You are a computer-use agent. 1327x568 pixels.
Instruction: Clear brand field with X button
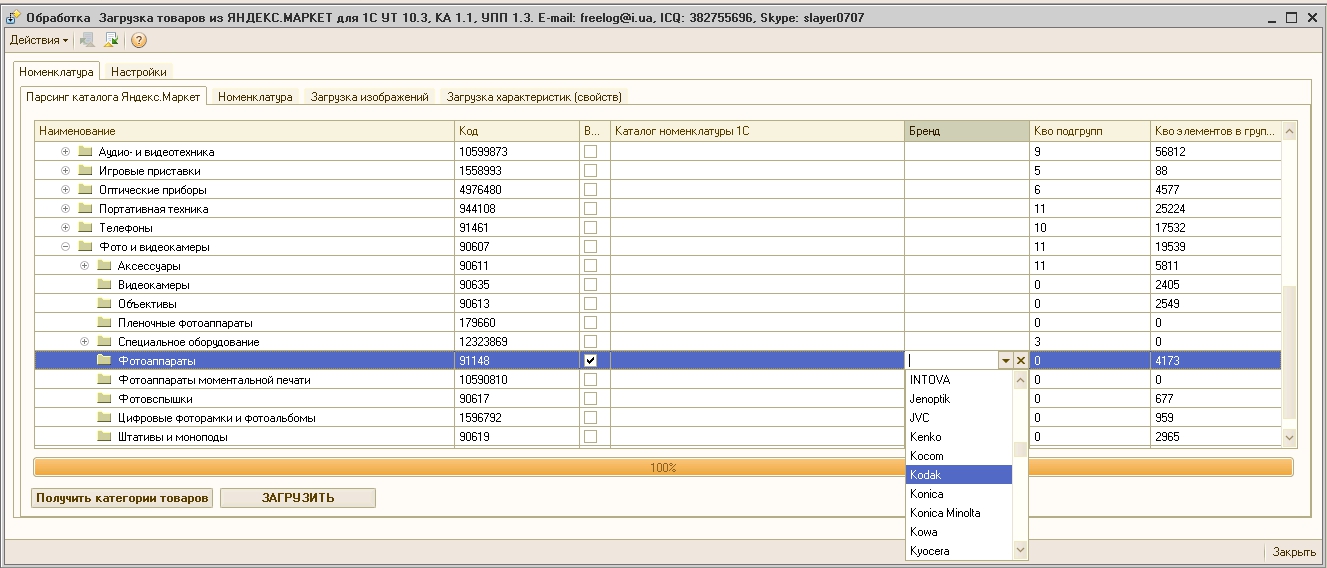(1021, 361)
